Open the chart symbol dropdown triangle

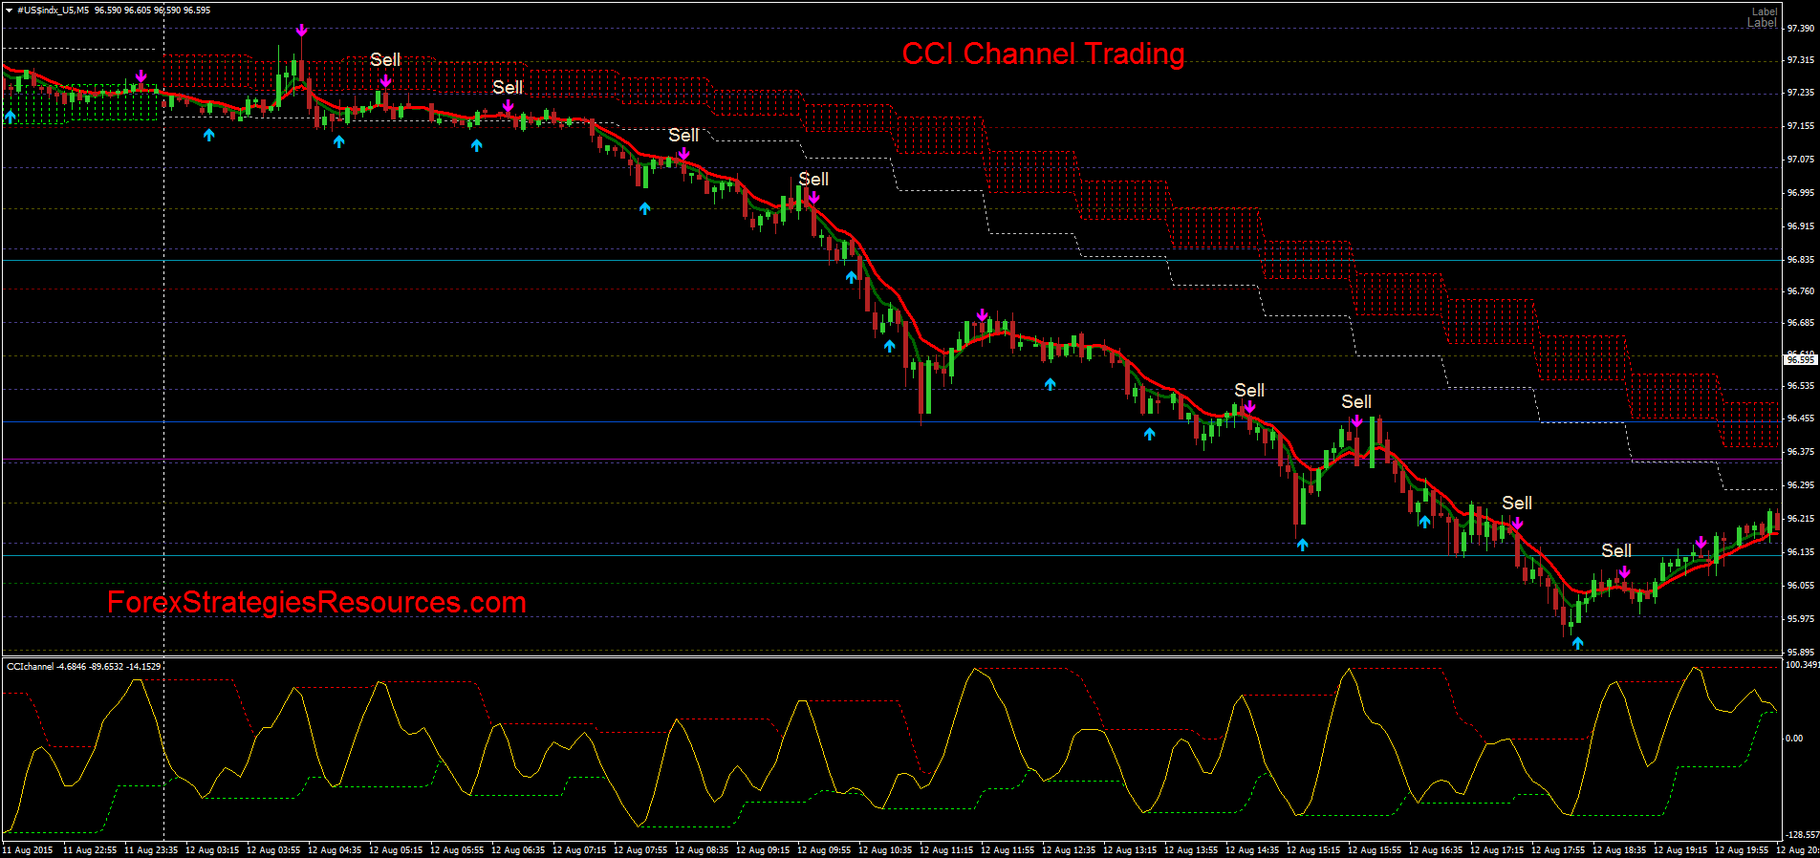(8, 10)
